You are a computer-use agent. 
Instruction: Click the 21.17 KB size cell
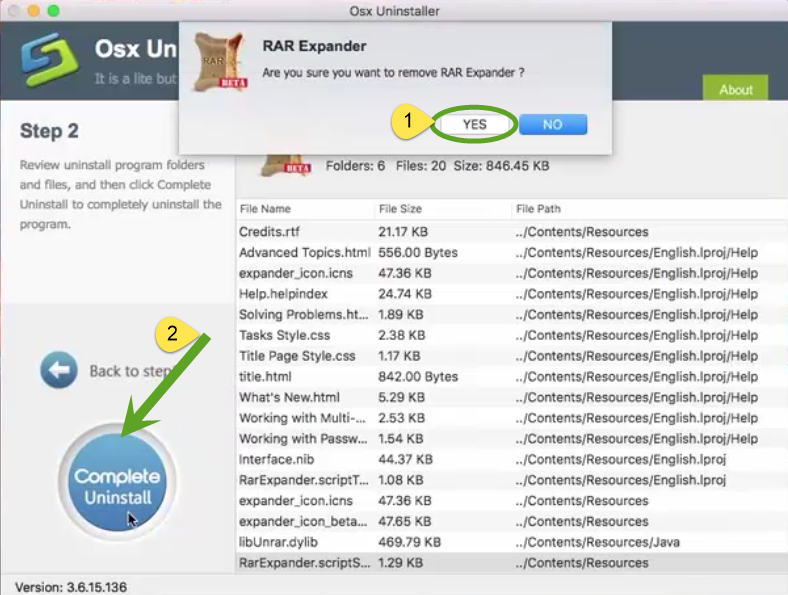click(403, 232)
